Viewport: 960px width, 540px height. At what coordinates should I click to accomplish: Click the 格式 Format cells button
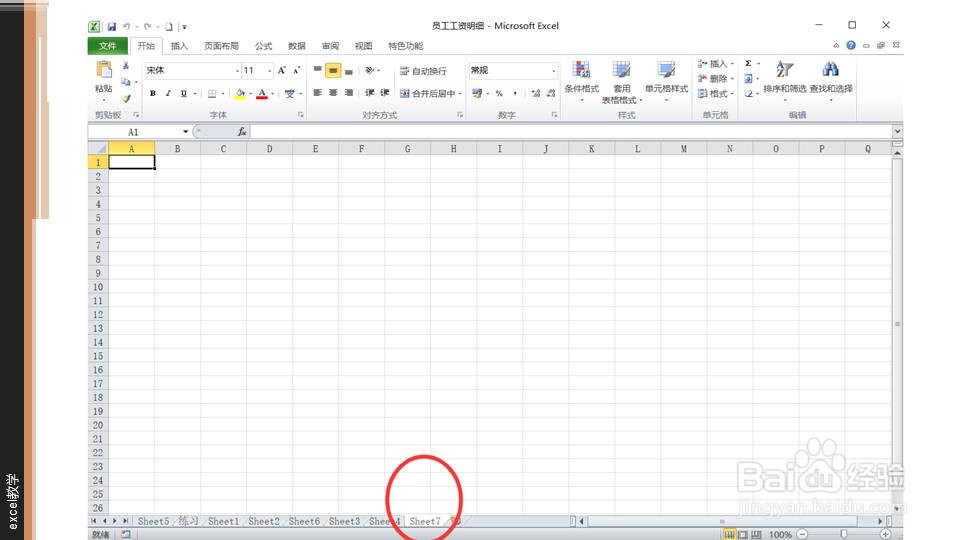click(715, 94)
